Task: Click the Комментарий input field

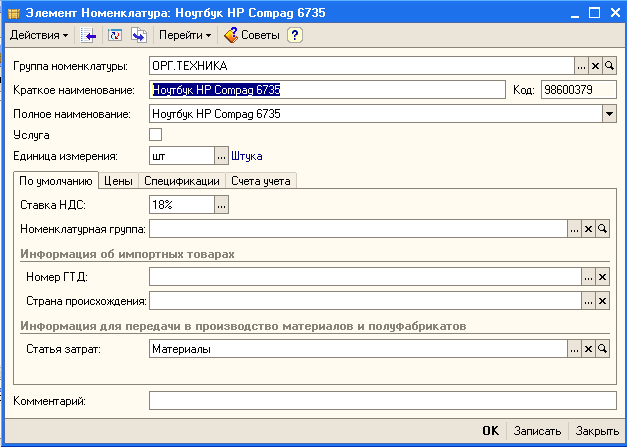Action: pos(383,401)
